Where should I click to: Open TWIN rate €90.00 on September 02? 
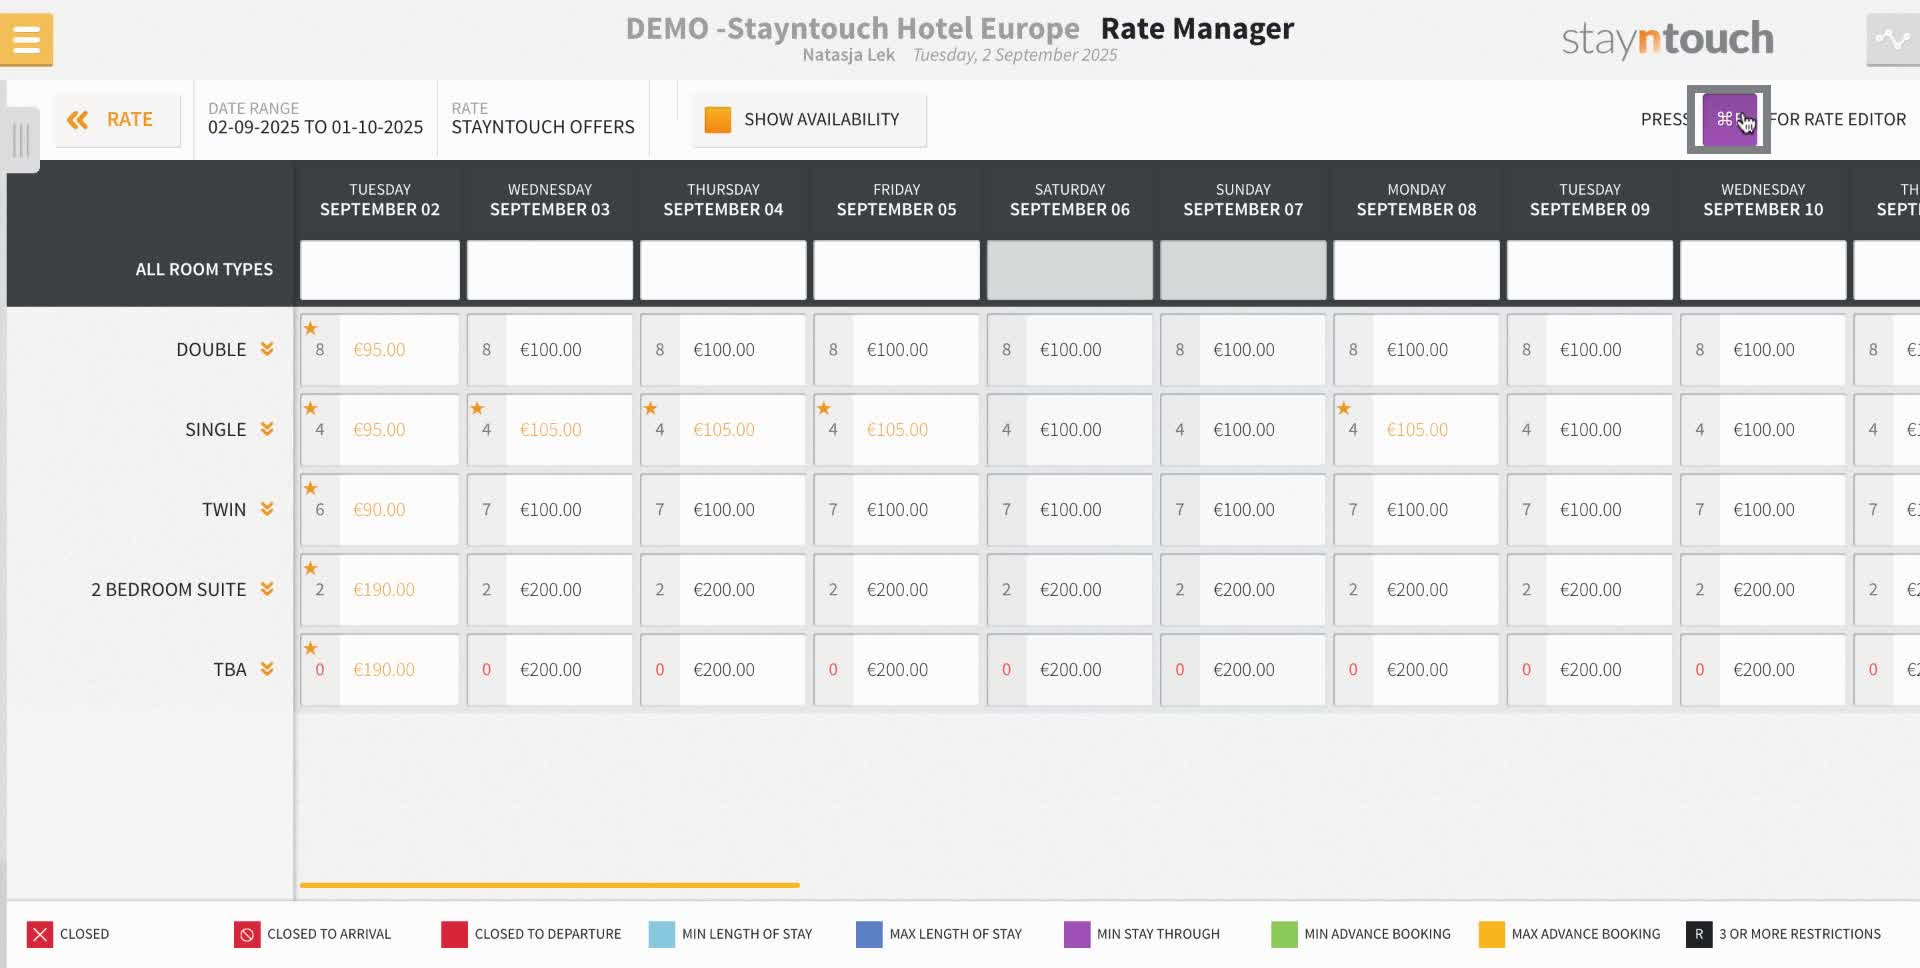tap(380, 510)
